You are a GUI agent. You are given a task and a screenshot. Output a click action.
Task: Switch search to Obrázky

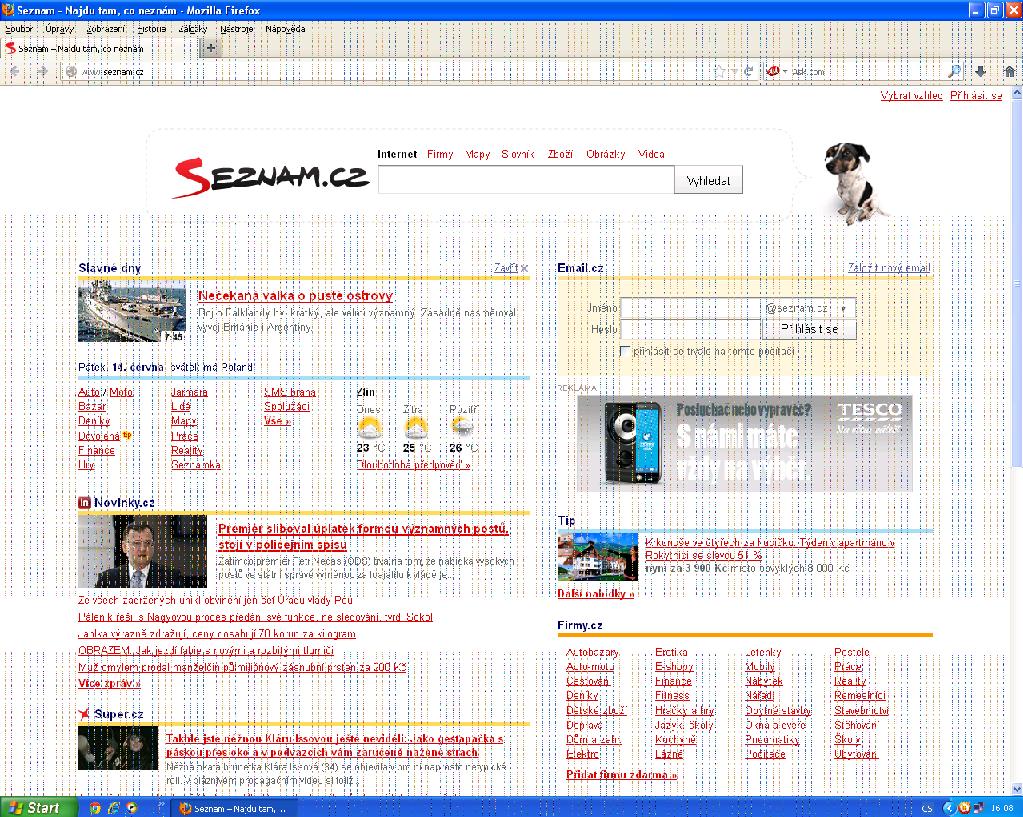tap(605, 154)
